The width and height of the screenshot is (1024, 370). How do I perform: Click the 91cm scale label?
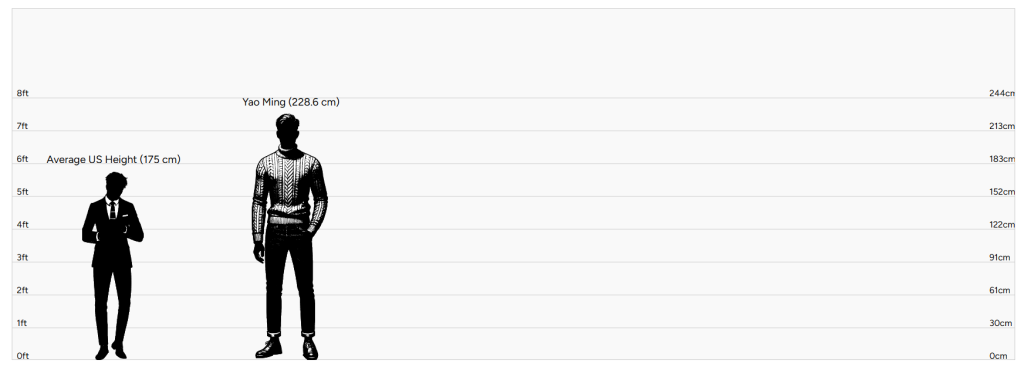click(x=999, y=258)
